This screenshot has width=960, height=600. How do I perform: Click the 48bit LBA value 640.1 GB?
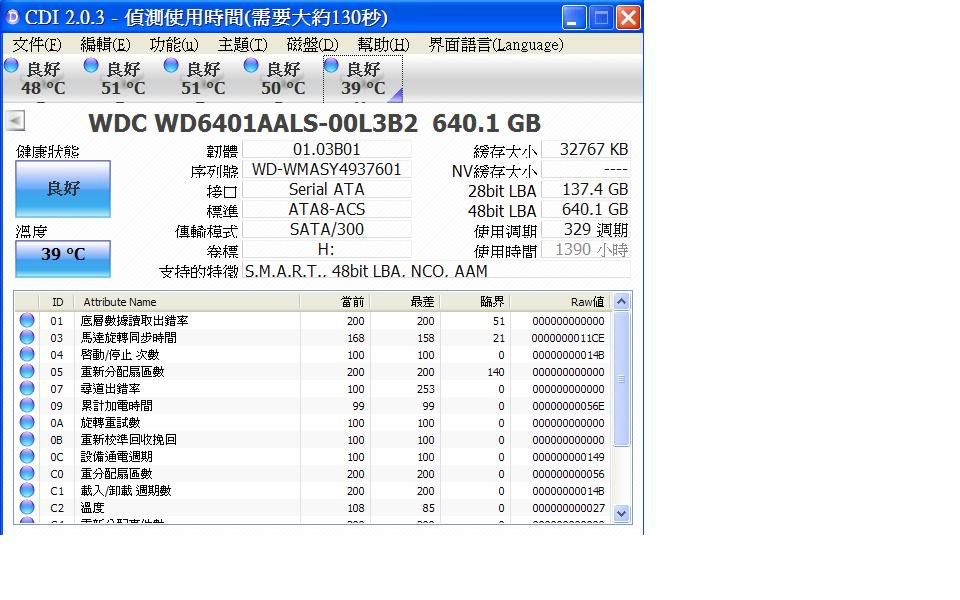coord(586,210)
